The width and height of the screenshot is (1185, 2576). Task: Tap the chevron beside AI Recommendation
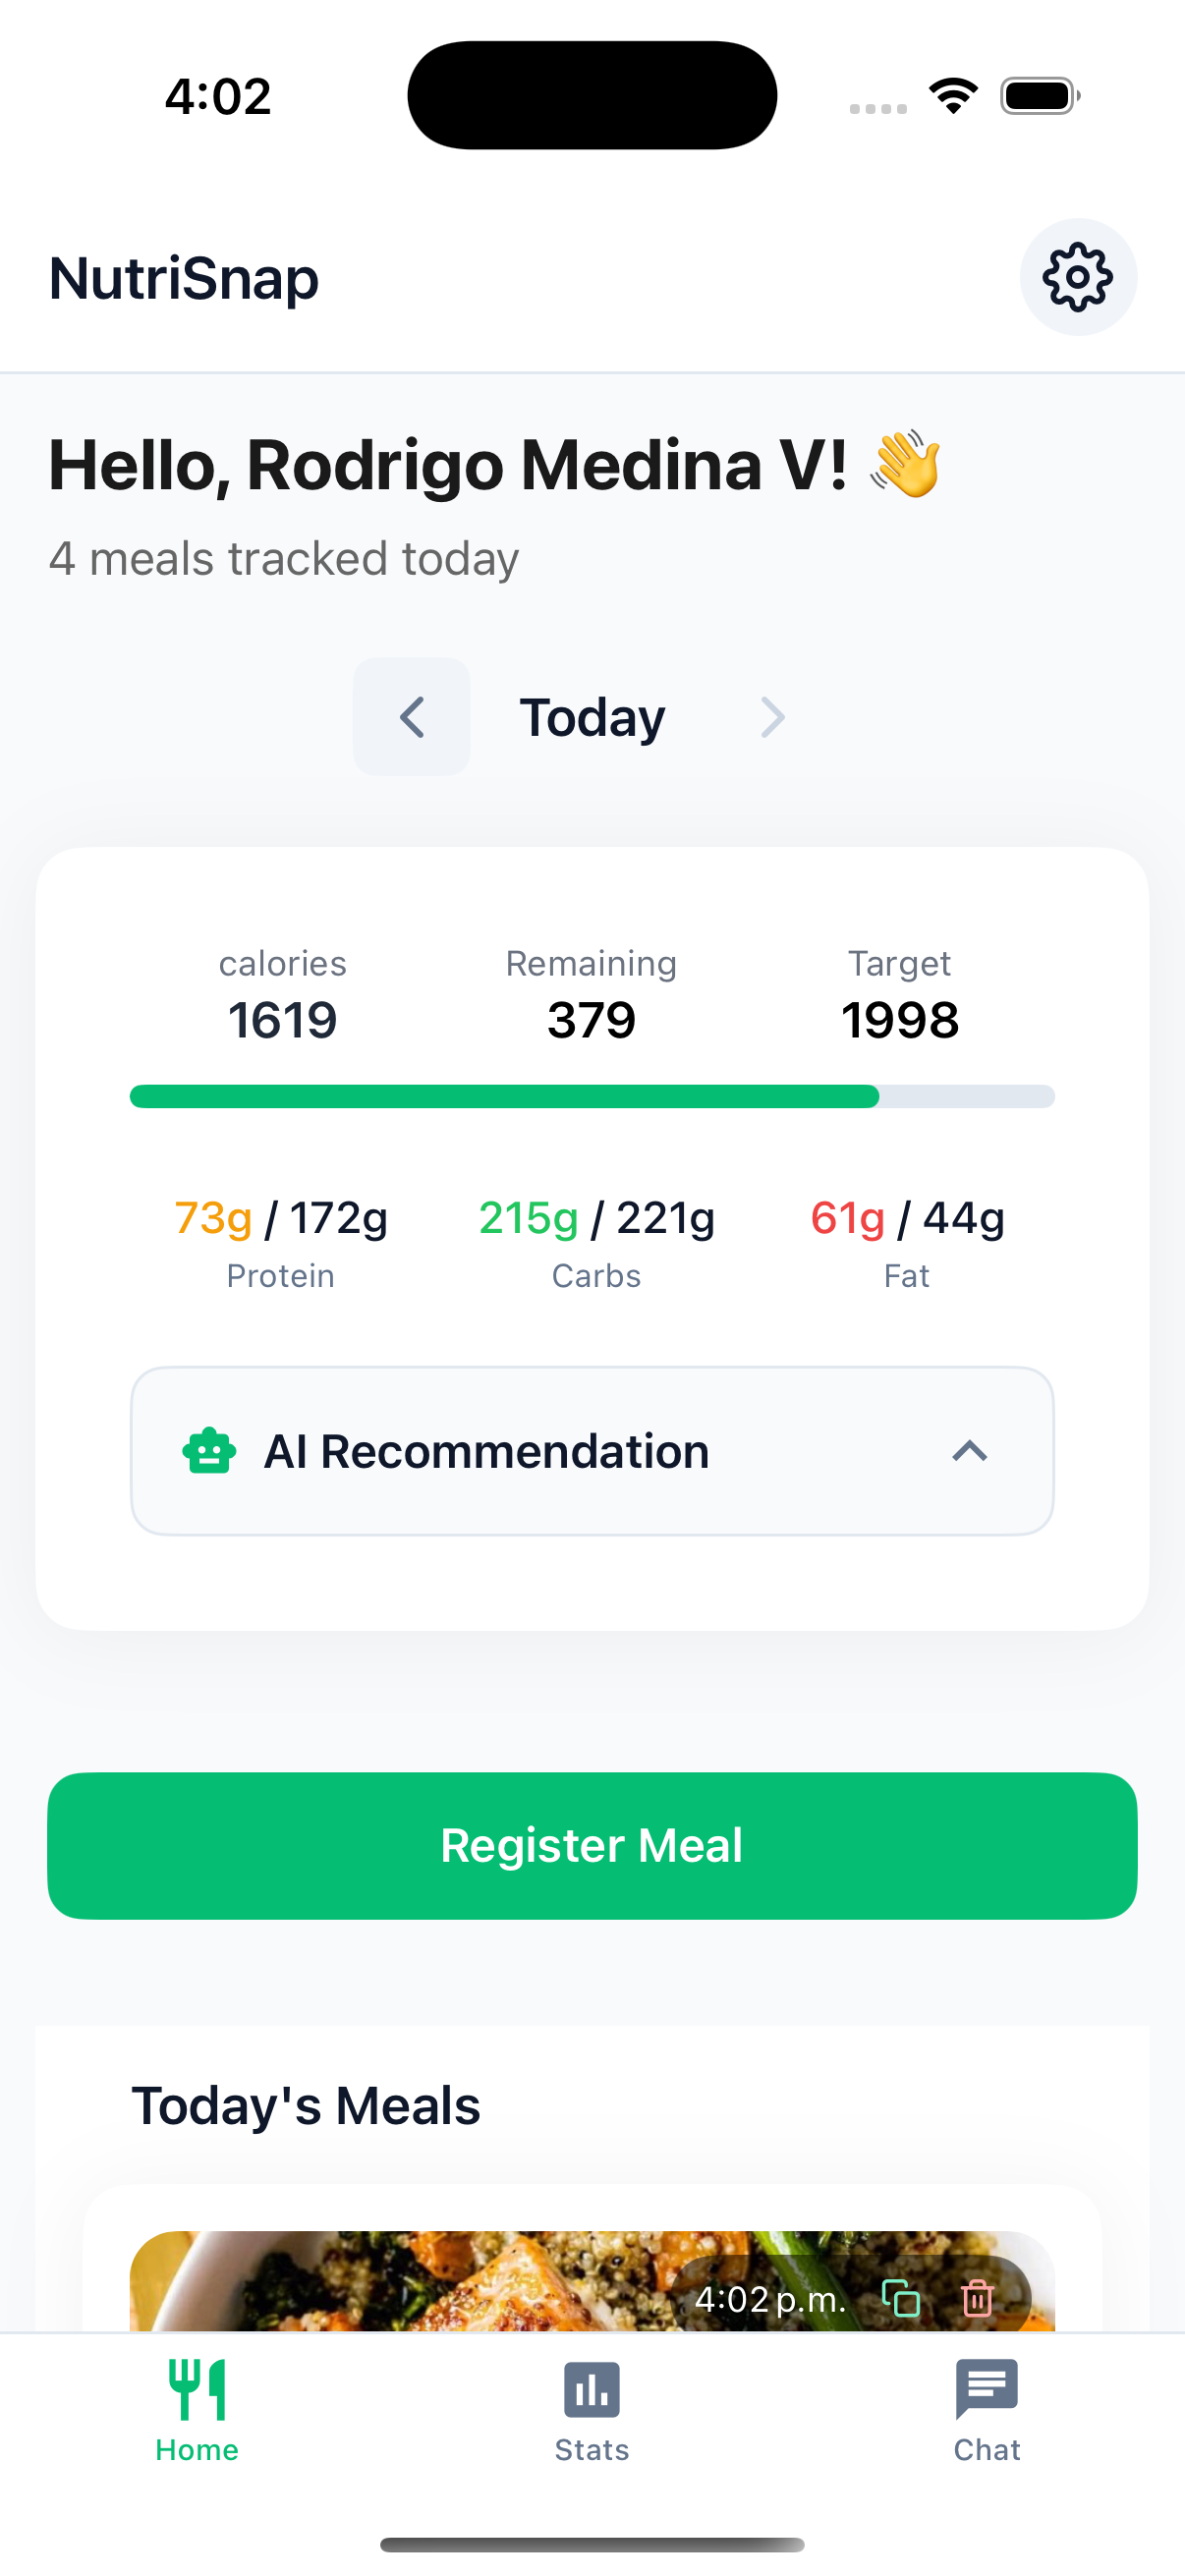click(x=969, y=1451)
